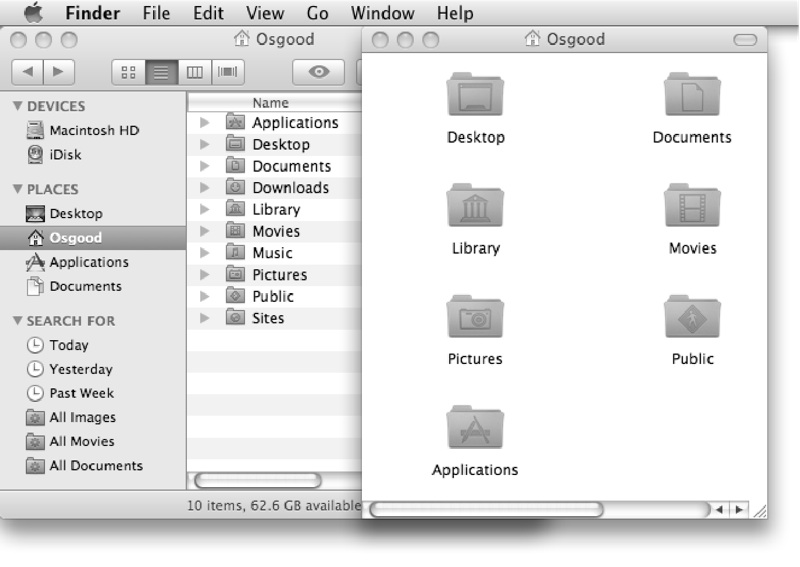Switch to icon view mode

128,72
